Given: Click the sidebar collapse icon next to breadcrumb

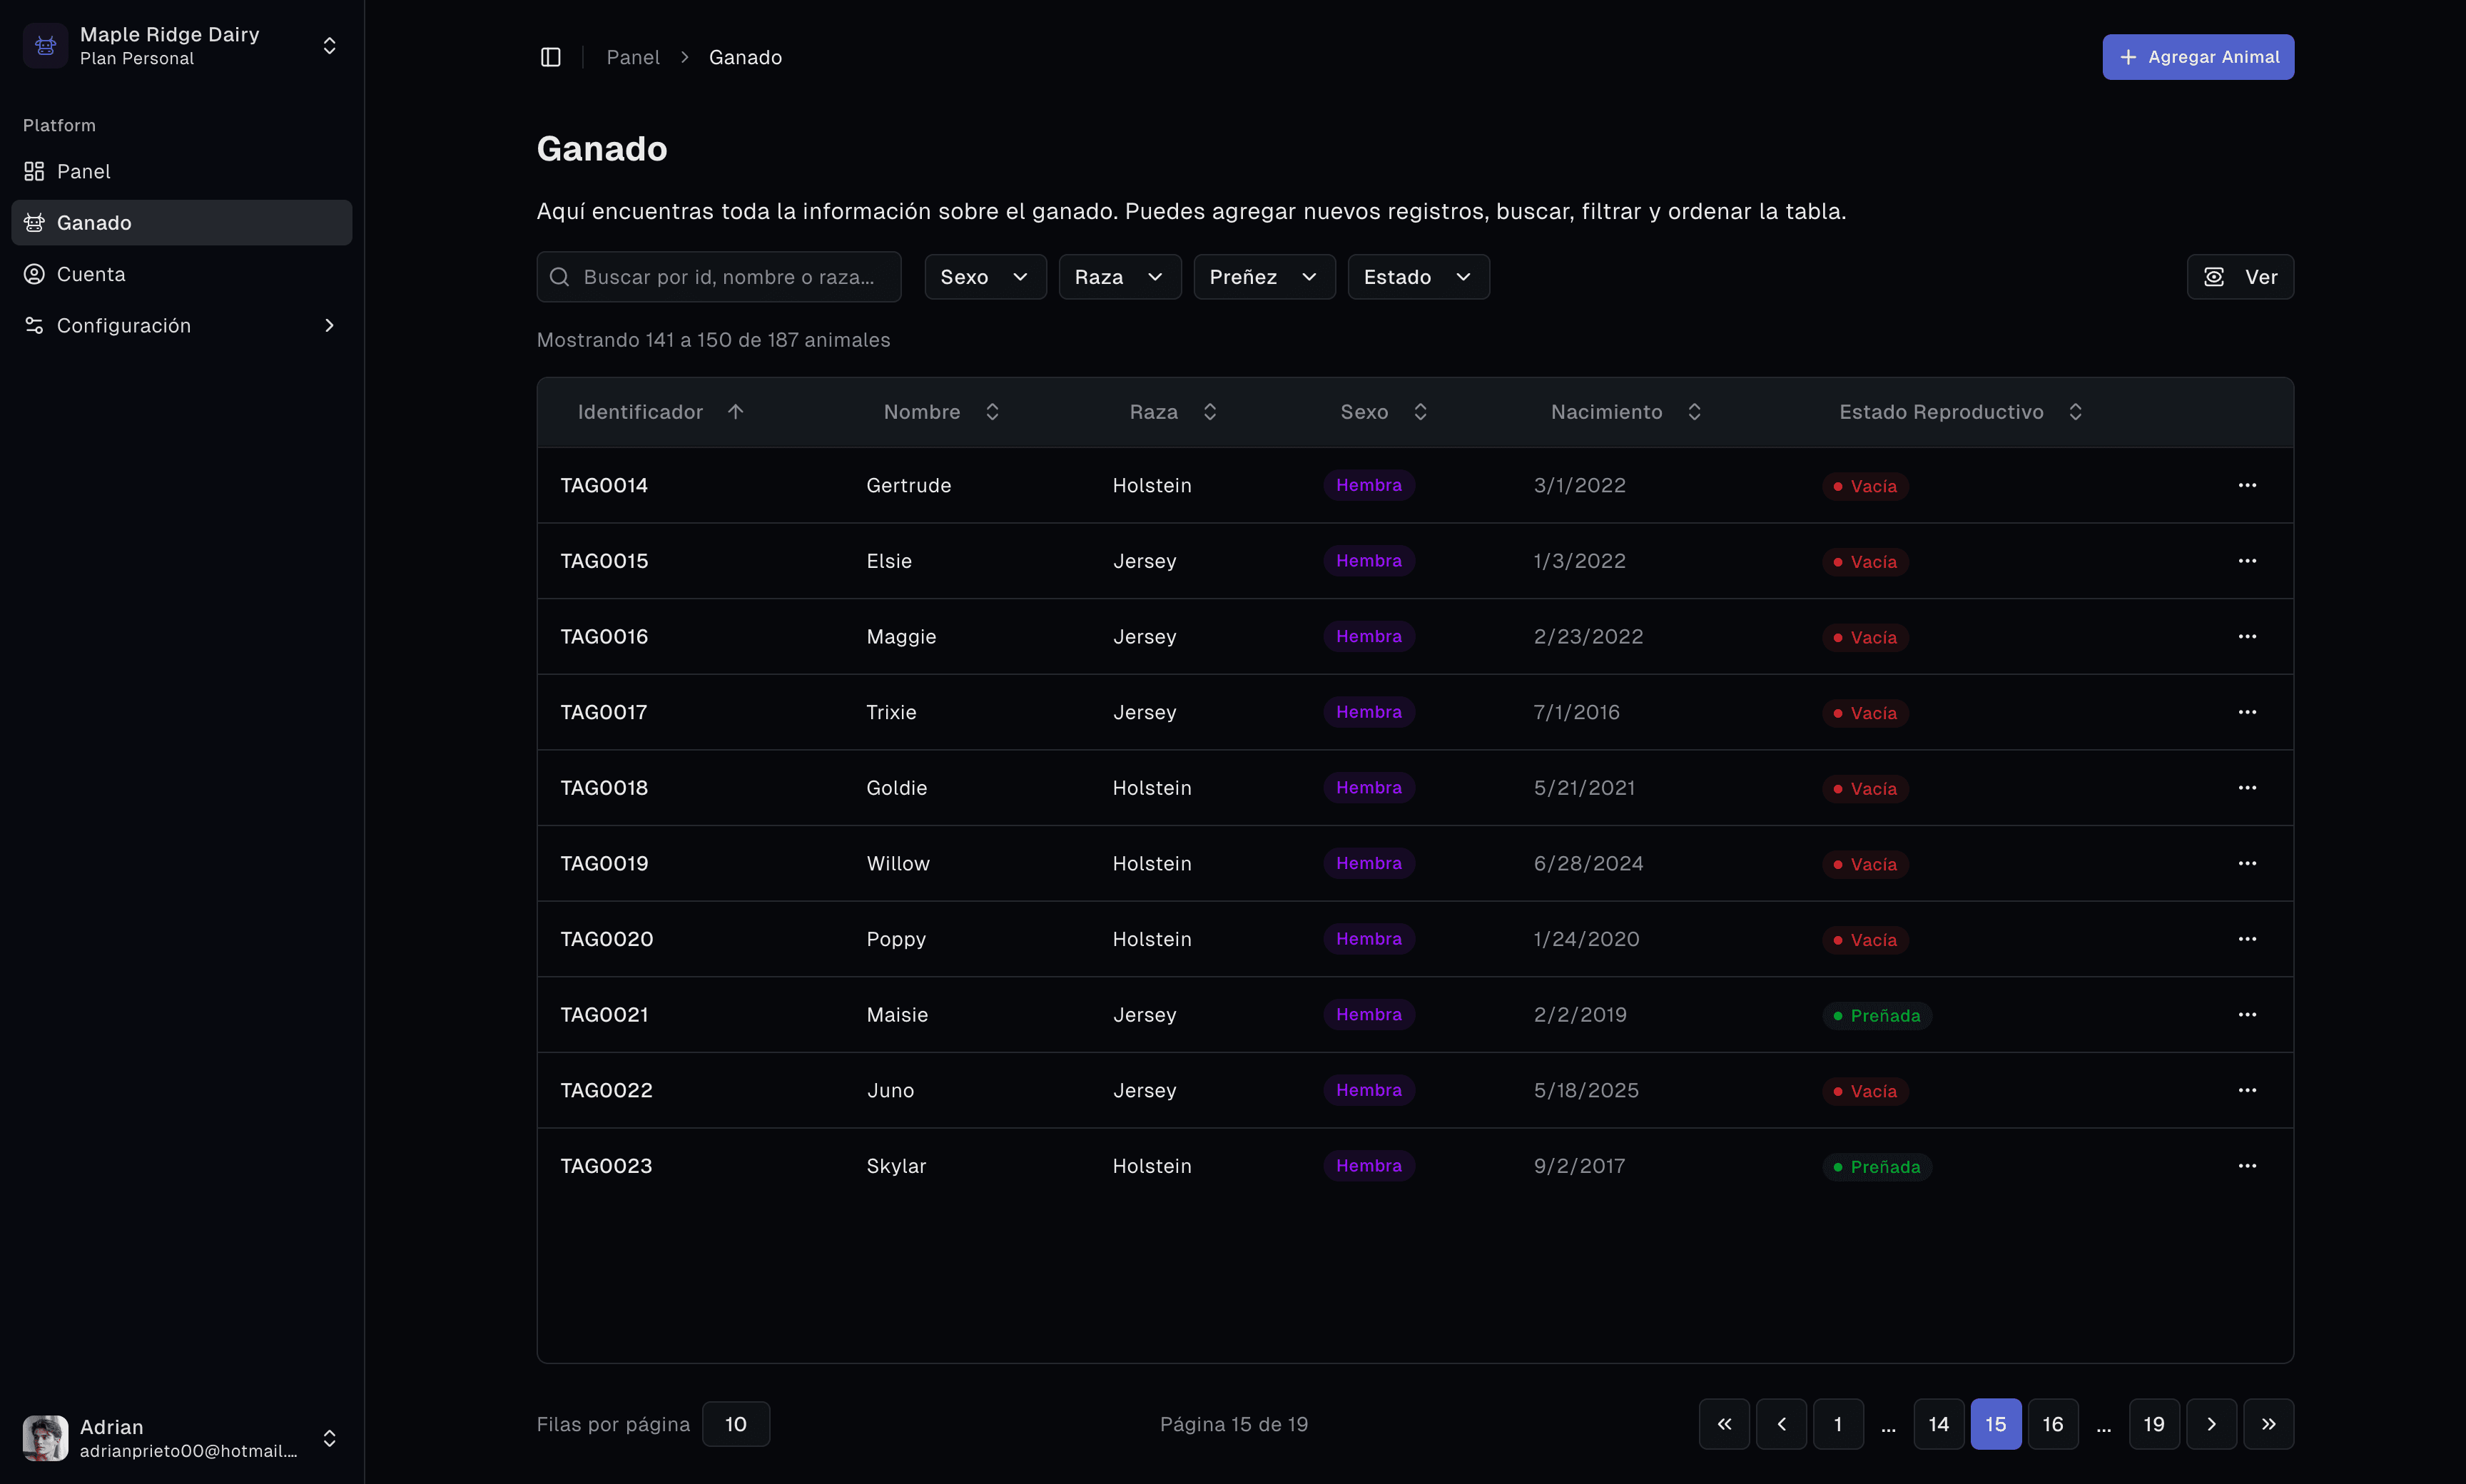Looking at the screenshot, I should [550, 57].
